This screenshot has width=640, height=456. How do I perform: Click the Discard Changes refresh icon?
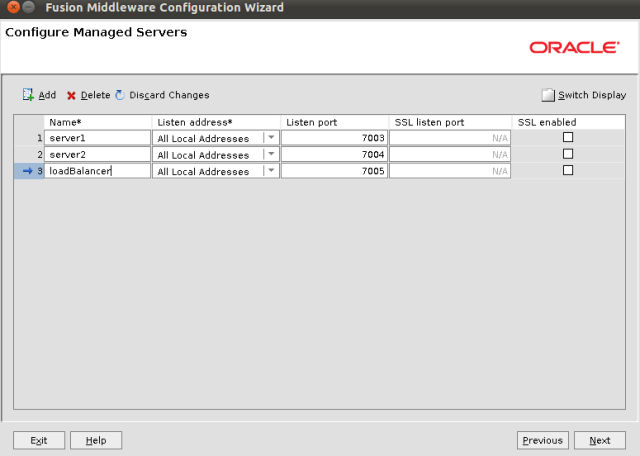coord(120,95)
